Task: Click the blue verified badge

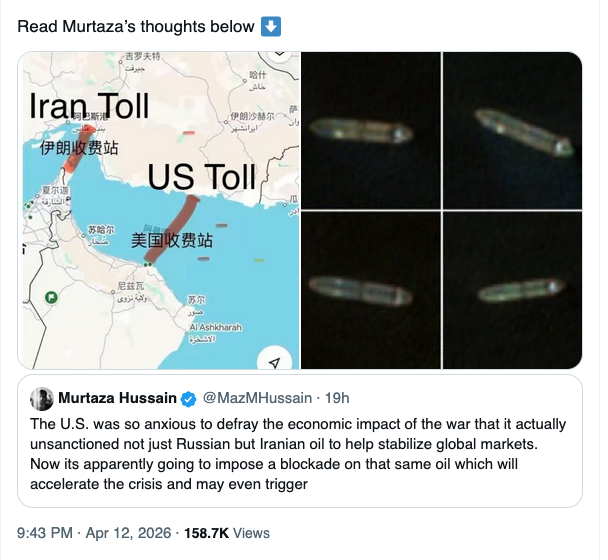Action: [188, 400]
